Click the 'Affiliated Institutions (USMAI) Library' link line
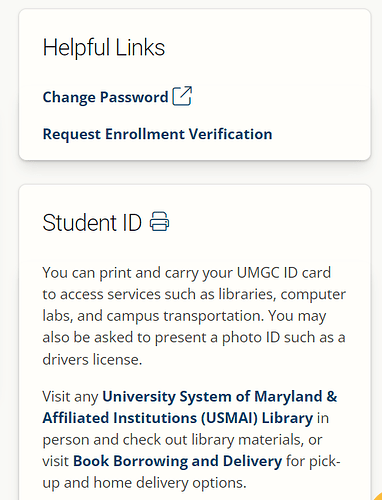The image size is (382, 500). pos(178,418)
